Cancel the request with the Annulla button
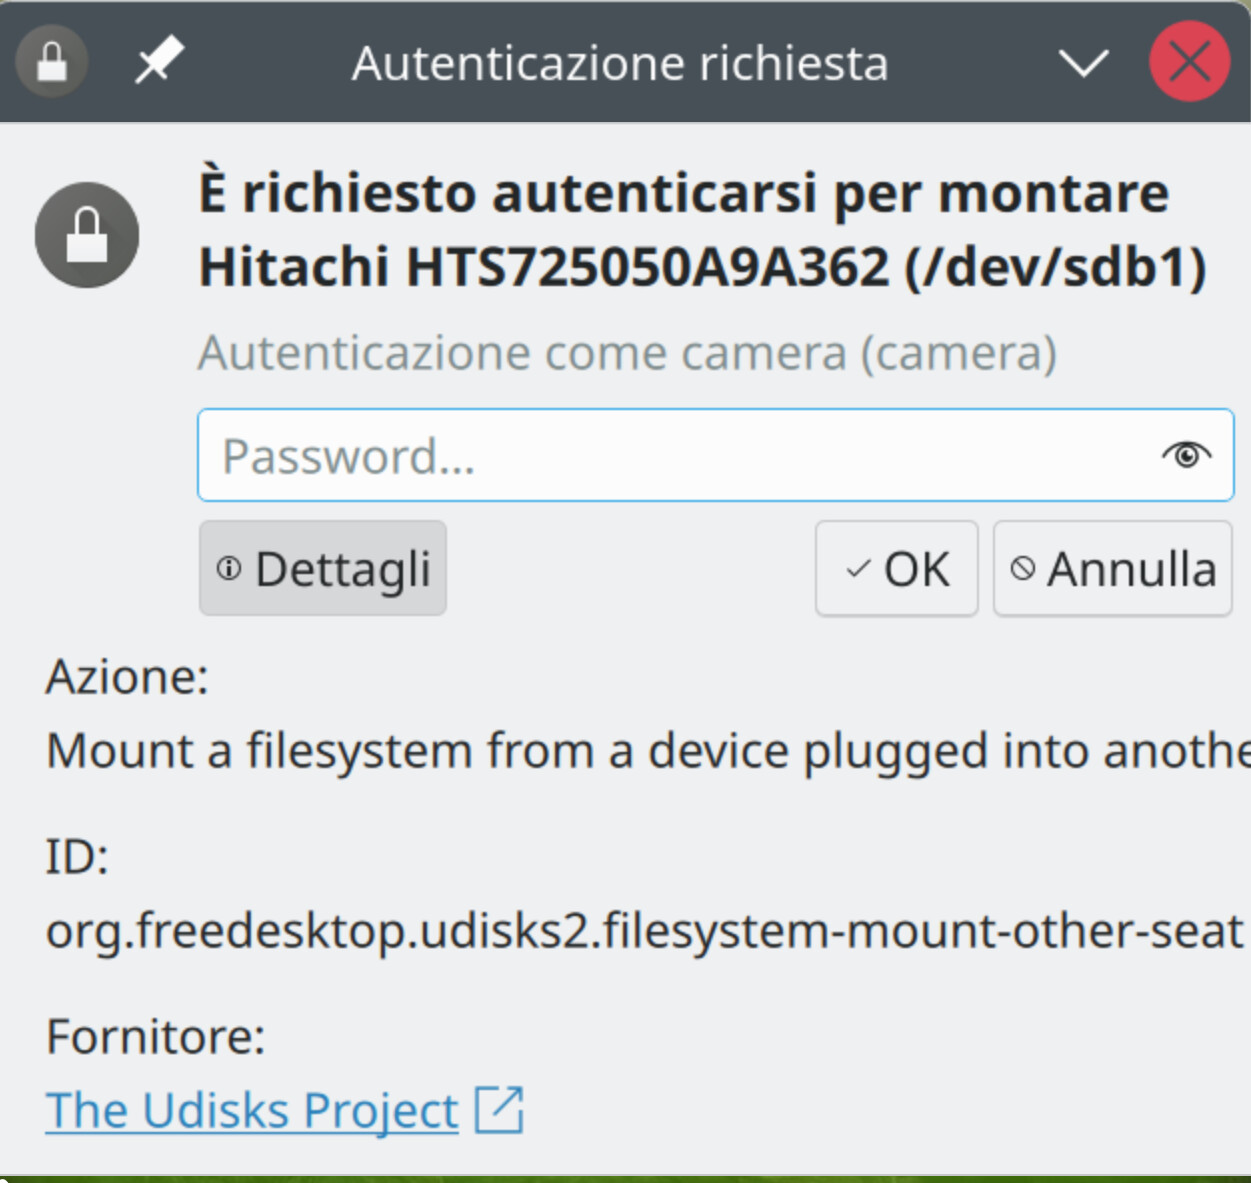This screenshot has width=1251, height=1183. point(1112,569)
